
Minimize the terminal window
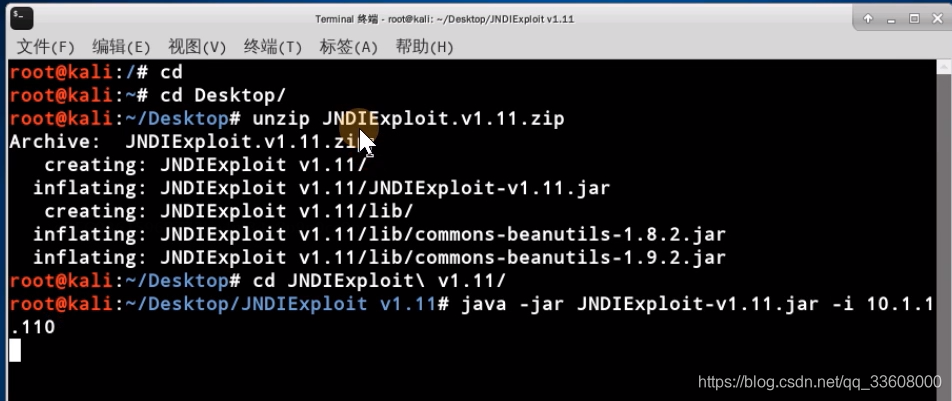[x=891, y=19]
